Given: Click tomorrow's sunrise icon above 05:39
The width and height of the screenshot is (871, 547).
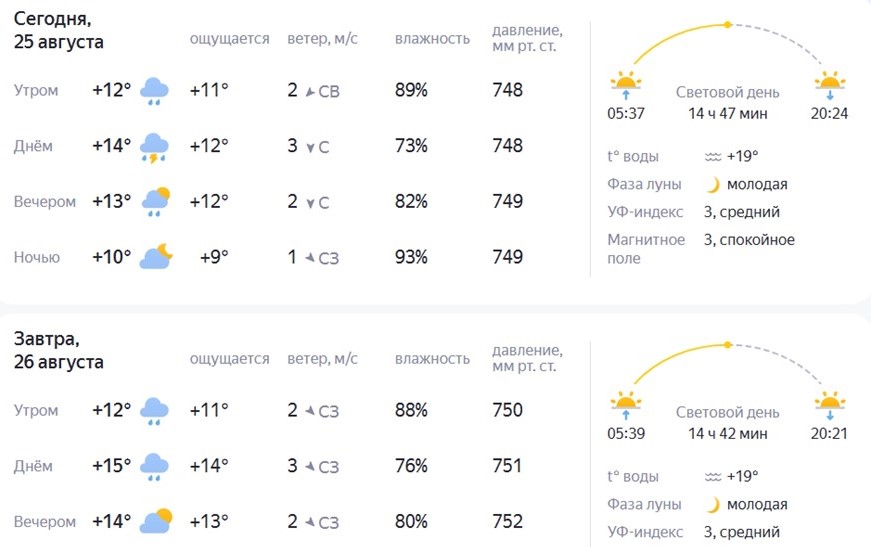Looking at the screenshot, I should click(x=626, y=405).
